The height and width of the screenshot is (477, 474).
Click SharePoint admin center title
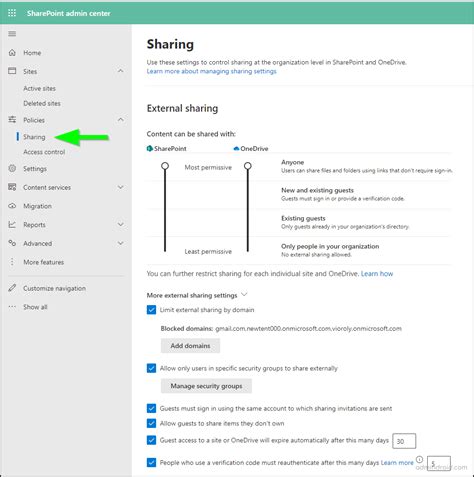tap(69, 13)
